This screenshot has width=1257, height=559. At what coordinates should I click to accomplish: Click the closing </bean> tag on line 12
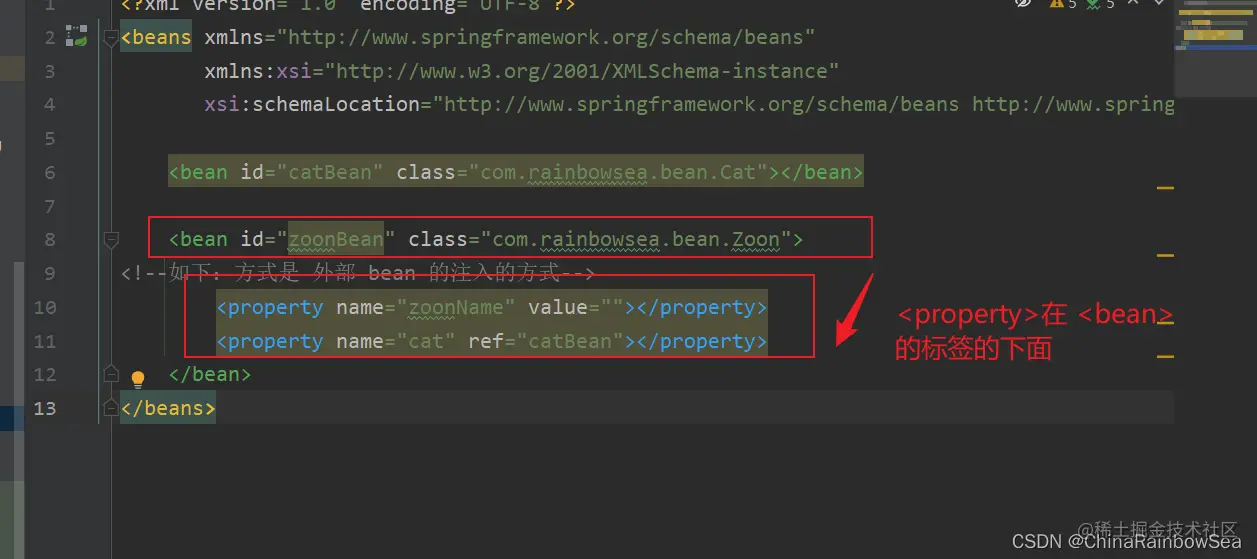[x=210, y=374]
